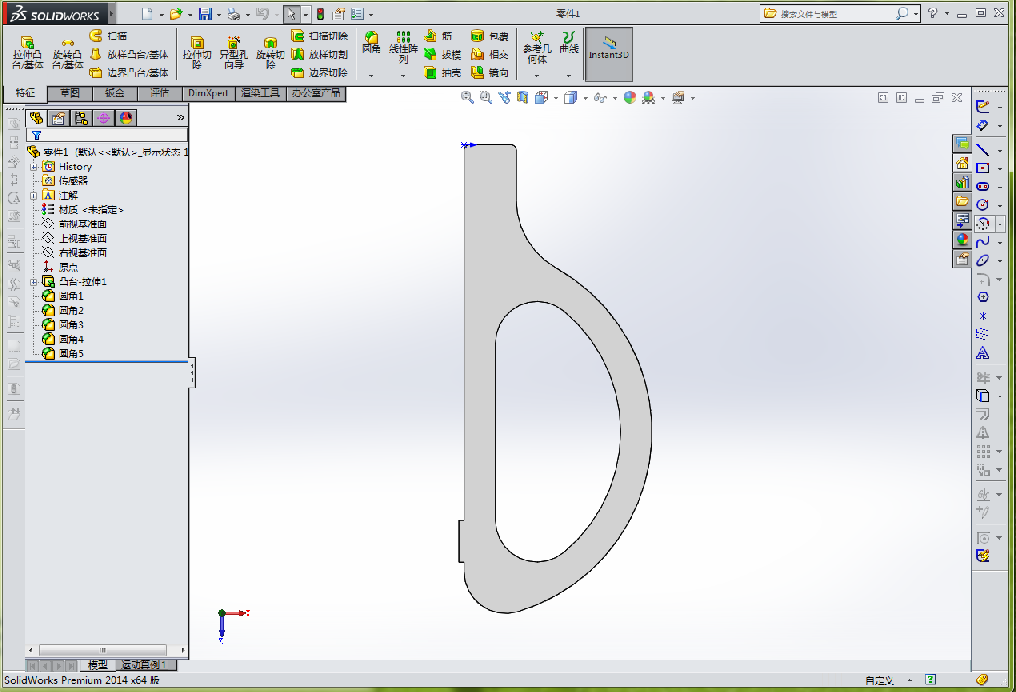Select the Swept Cut (扫描切除) tool

[319, 36]
